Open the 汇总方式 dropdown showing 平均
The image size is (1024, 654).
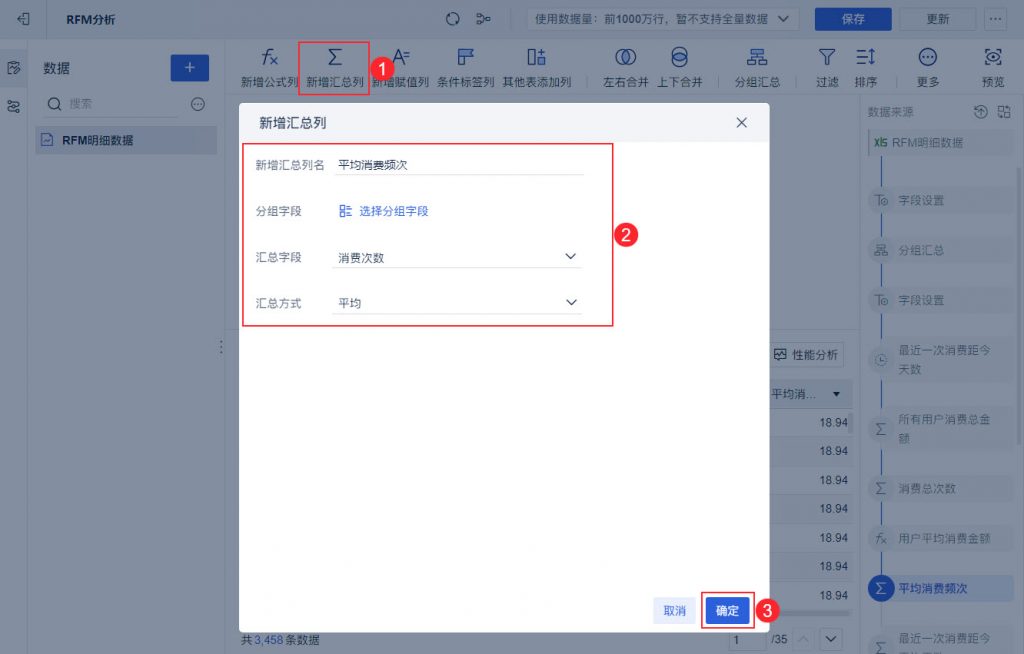(456, 303)
